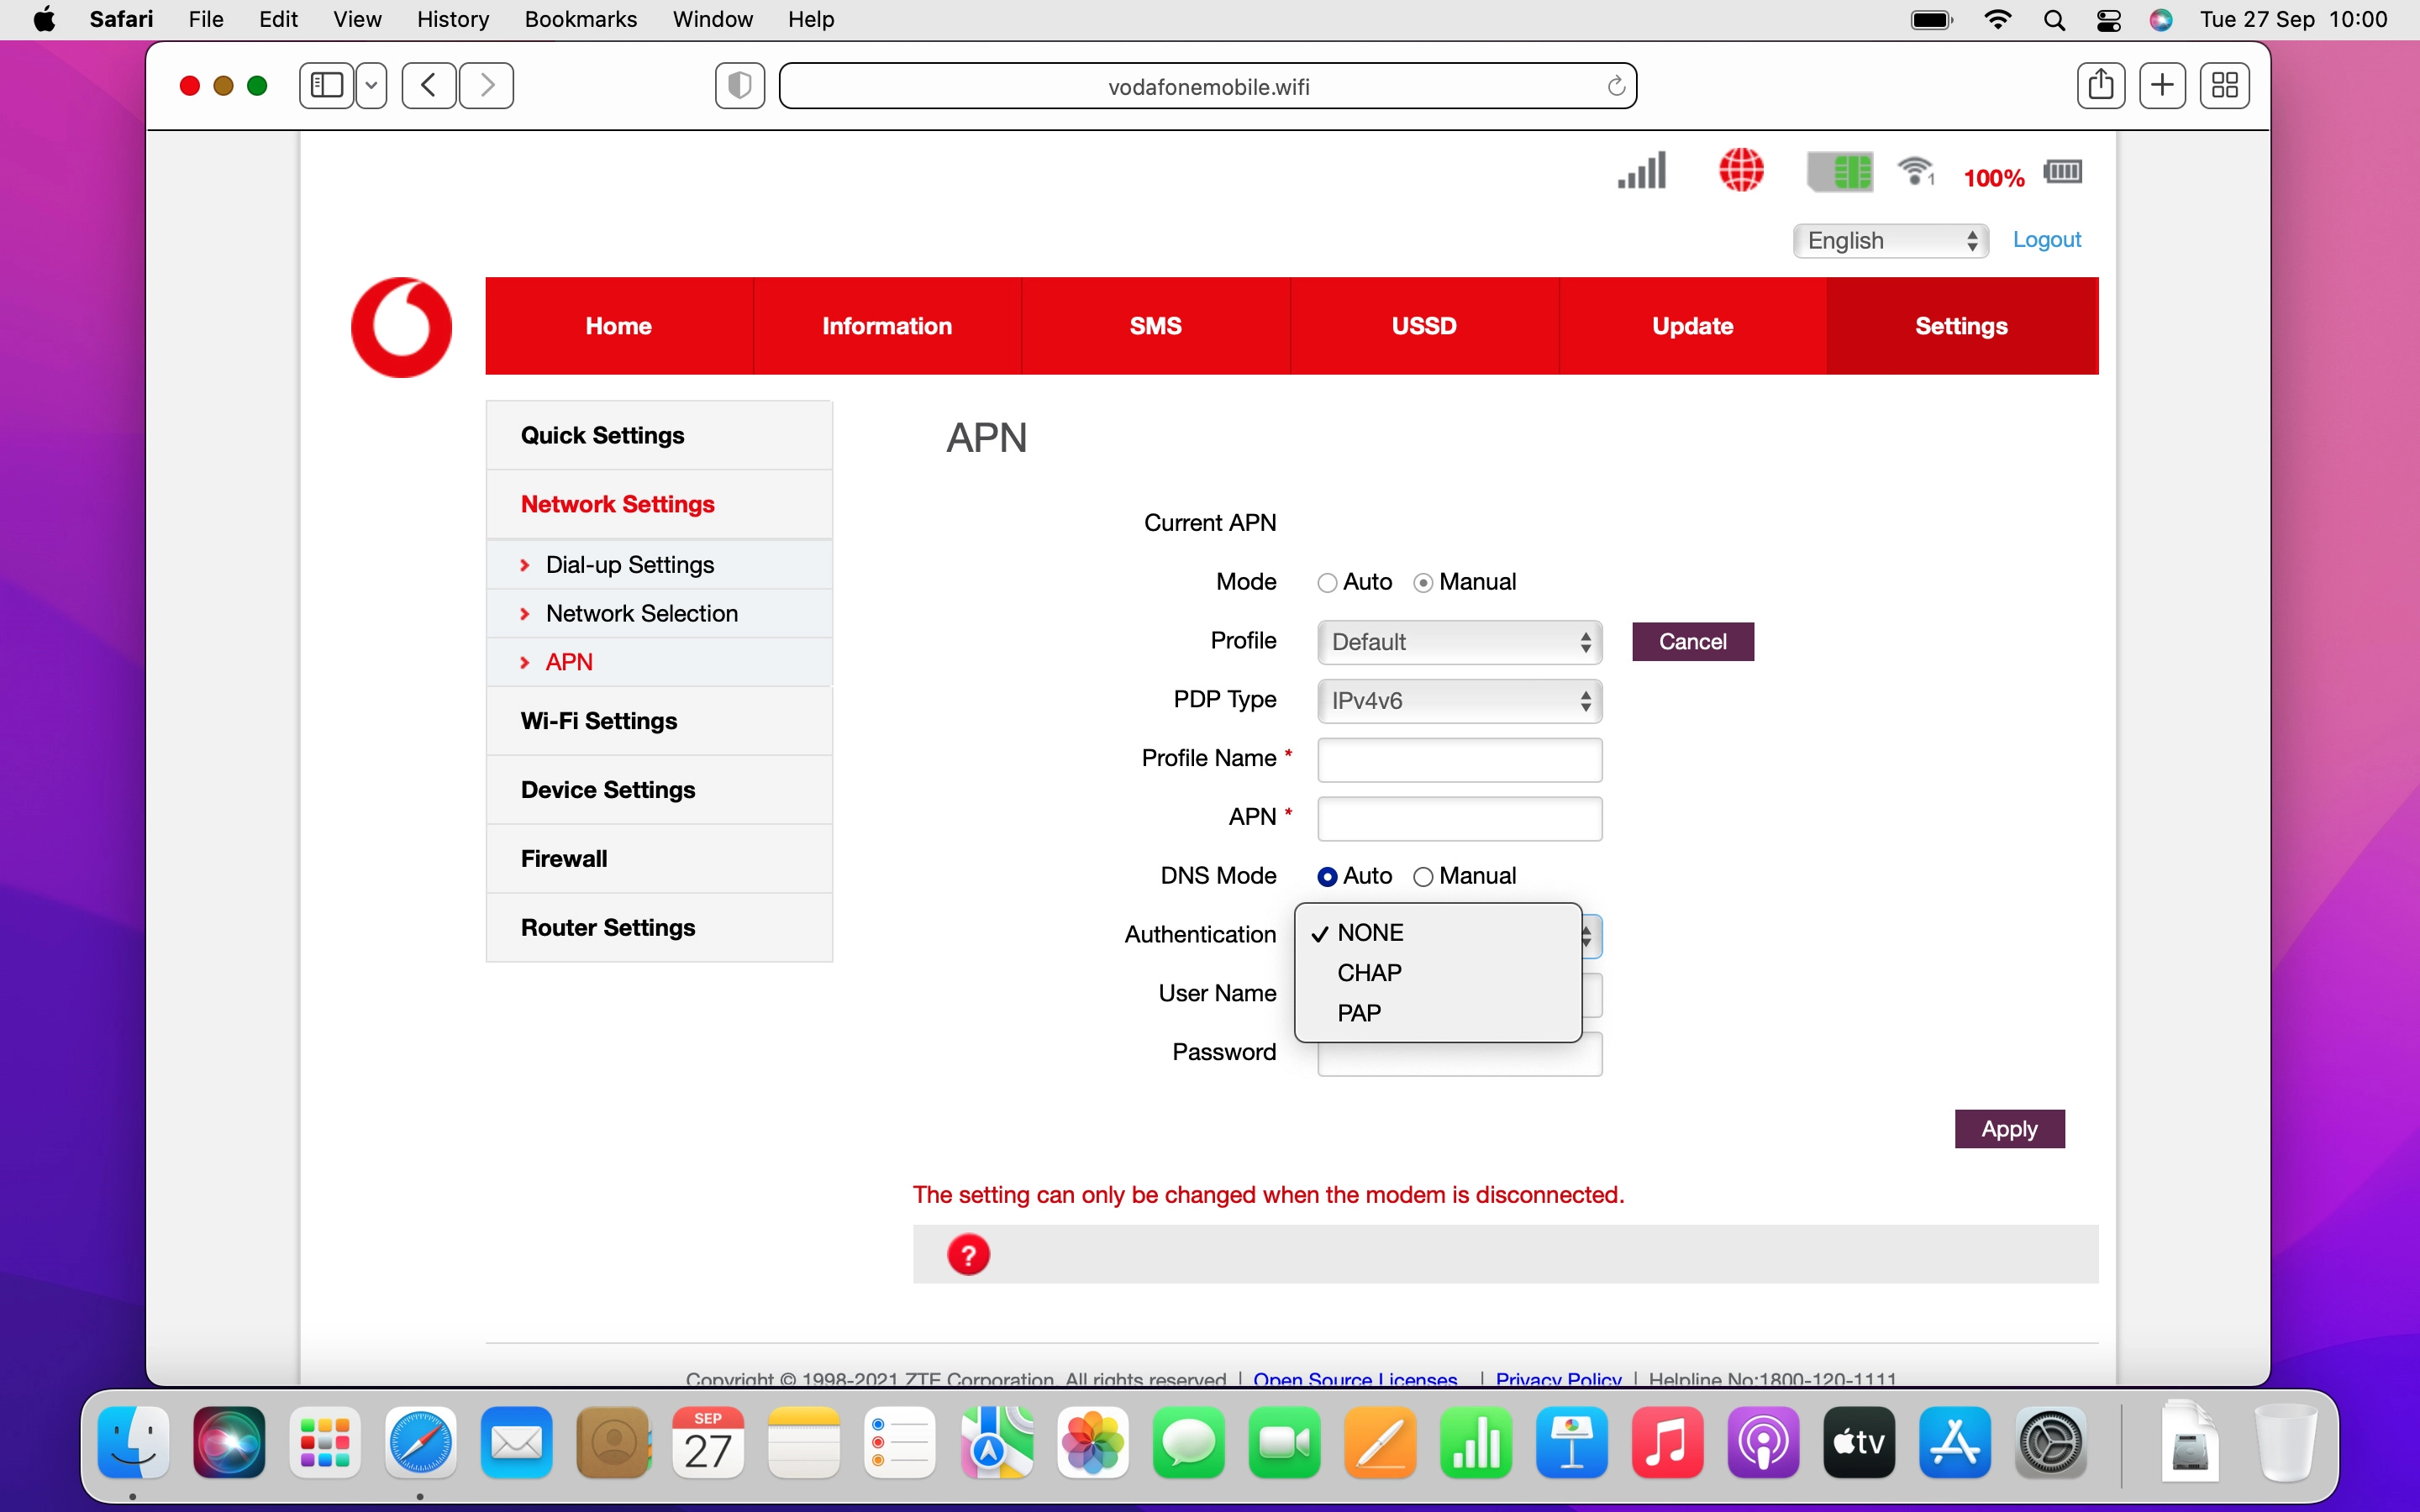Image resolution: width=2420 pixels, height=1512 pixels.
Task: Click the battery icon next to 100%
Action: [2062, 172]
